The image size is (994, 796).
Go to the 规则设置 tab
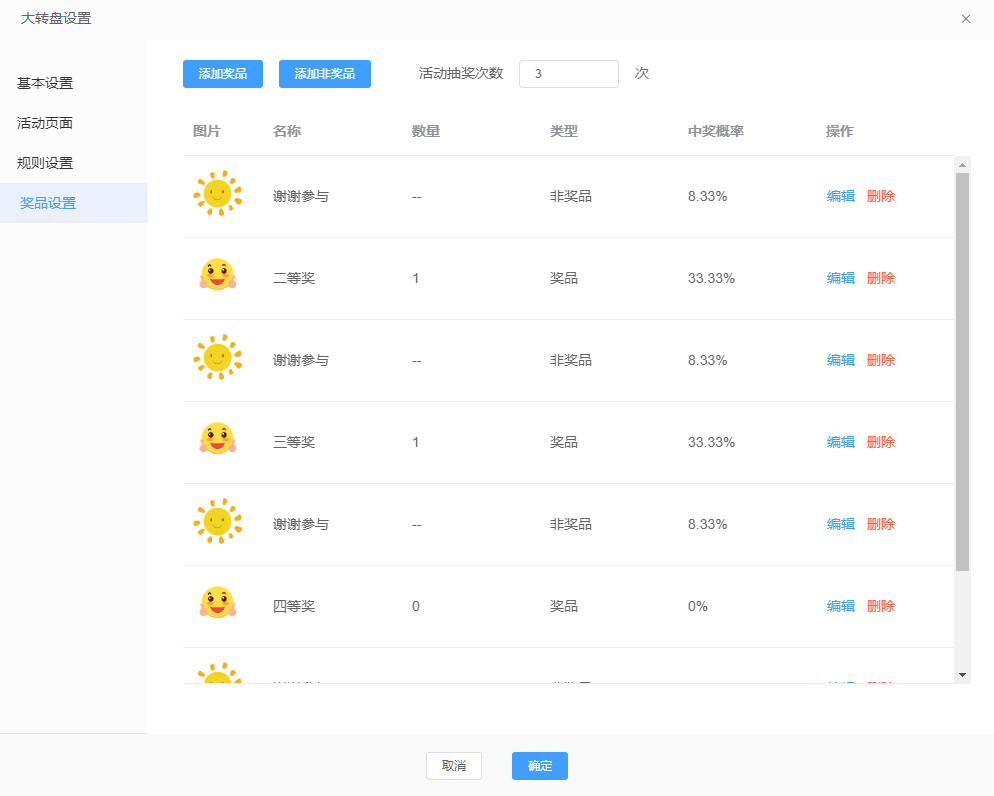point(45,163)
